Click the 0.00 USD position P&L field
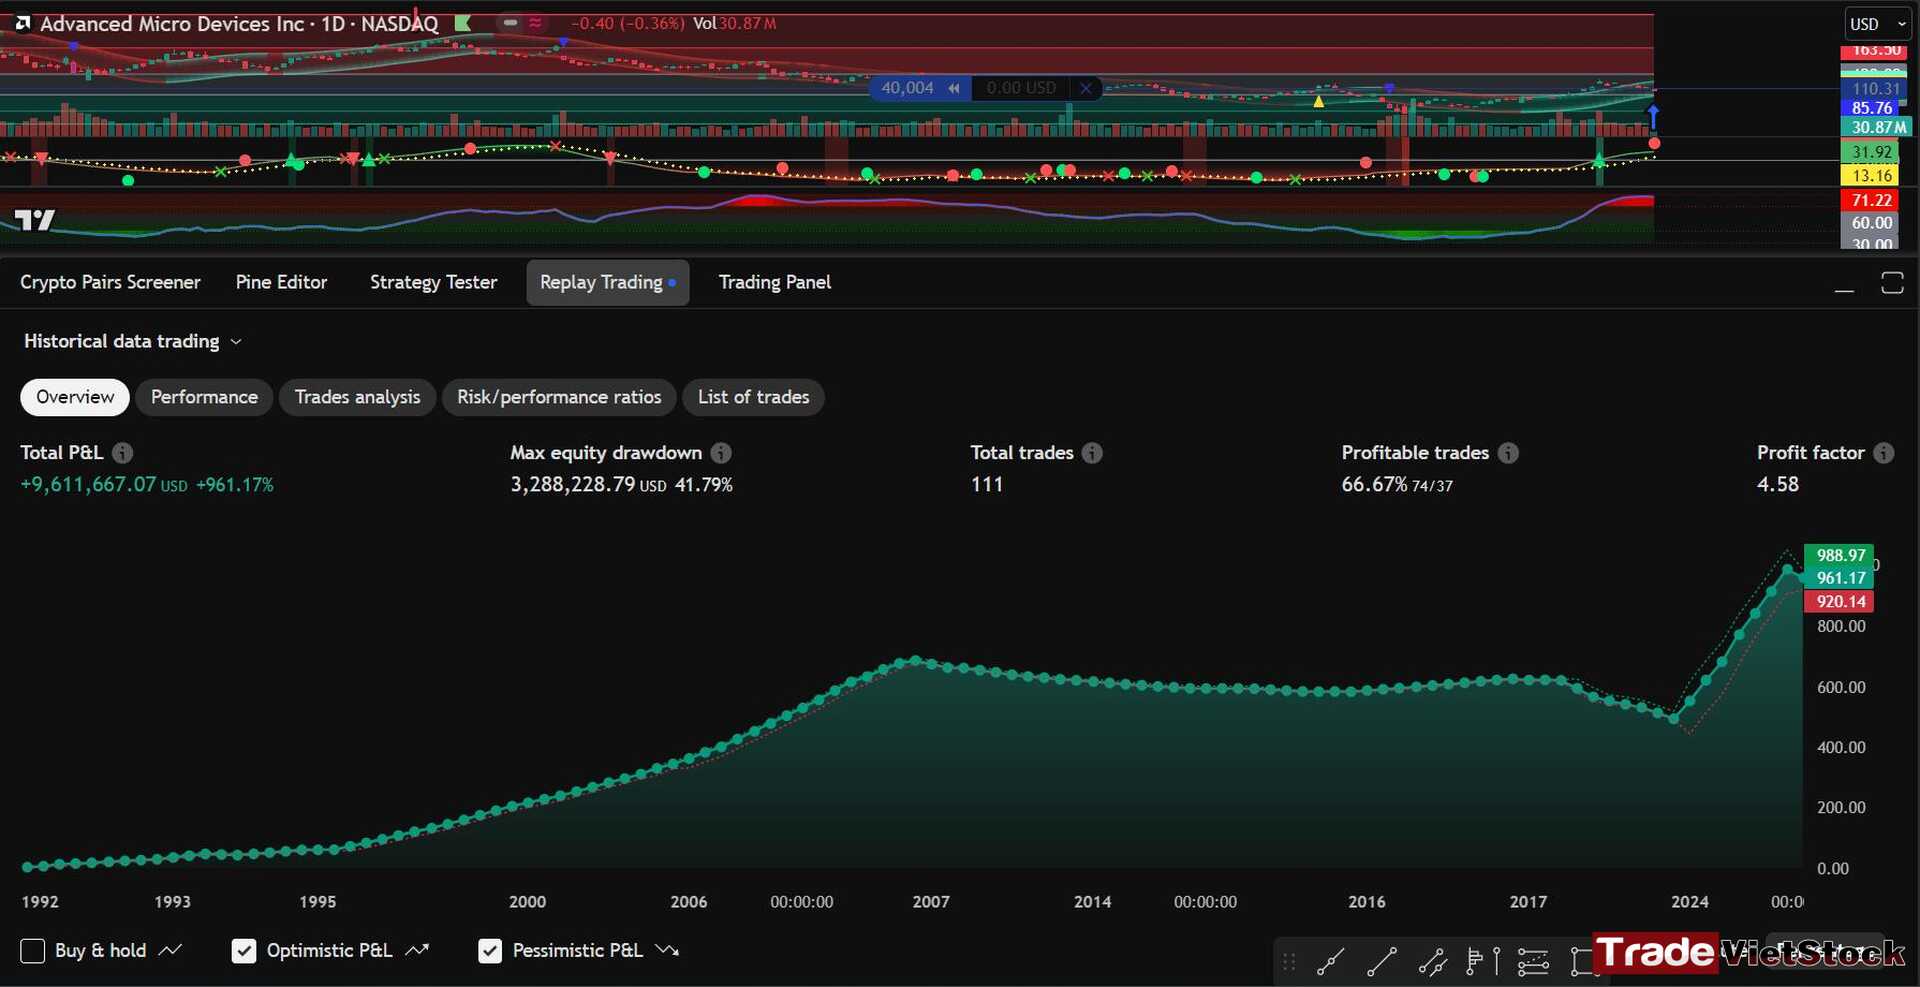This screenshot has width=1920, height=987. pos(1021,88)
